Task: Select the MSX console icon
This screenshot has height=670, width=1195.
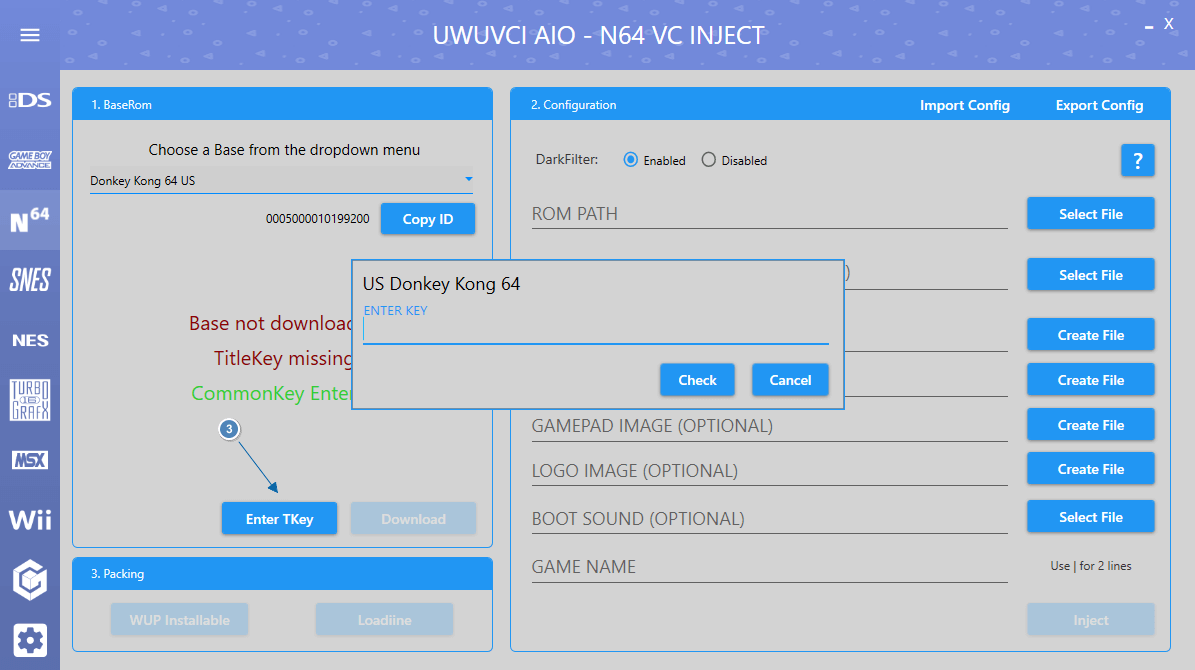Action: pyautogui.click(x=30, y=460)
